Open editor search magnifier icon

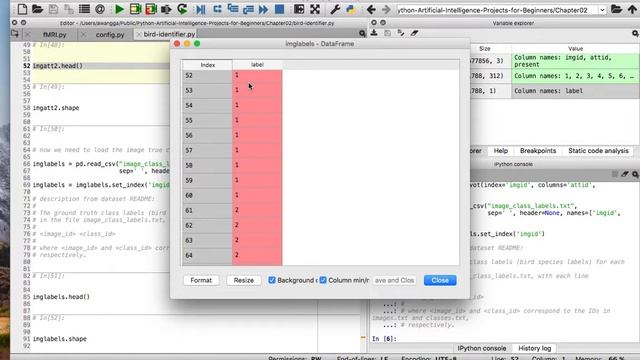pos(362,34)
